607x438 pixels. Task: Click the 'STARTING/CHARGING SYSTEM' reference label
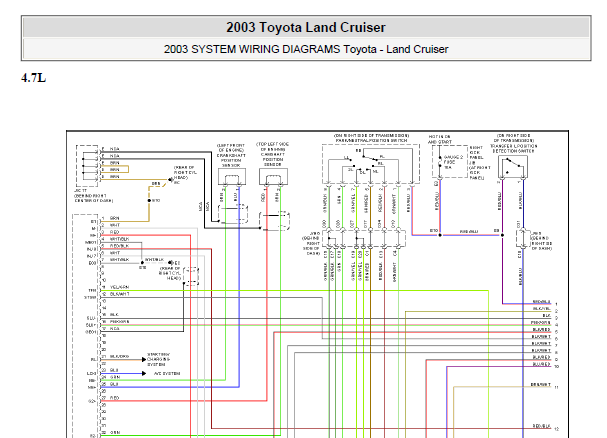click(x=158, y=359)
